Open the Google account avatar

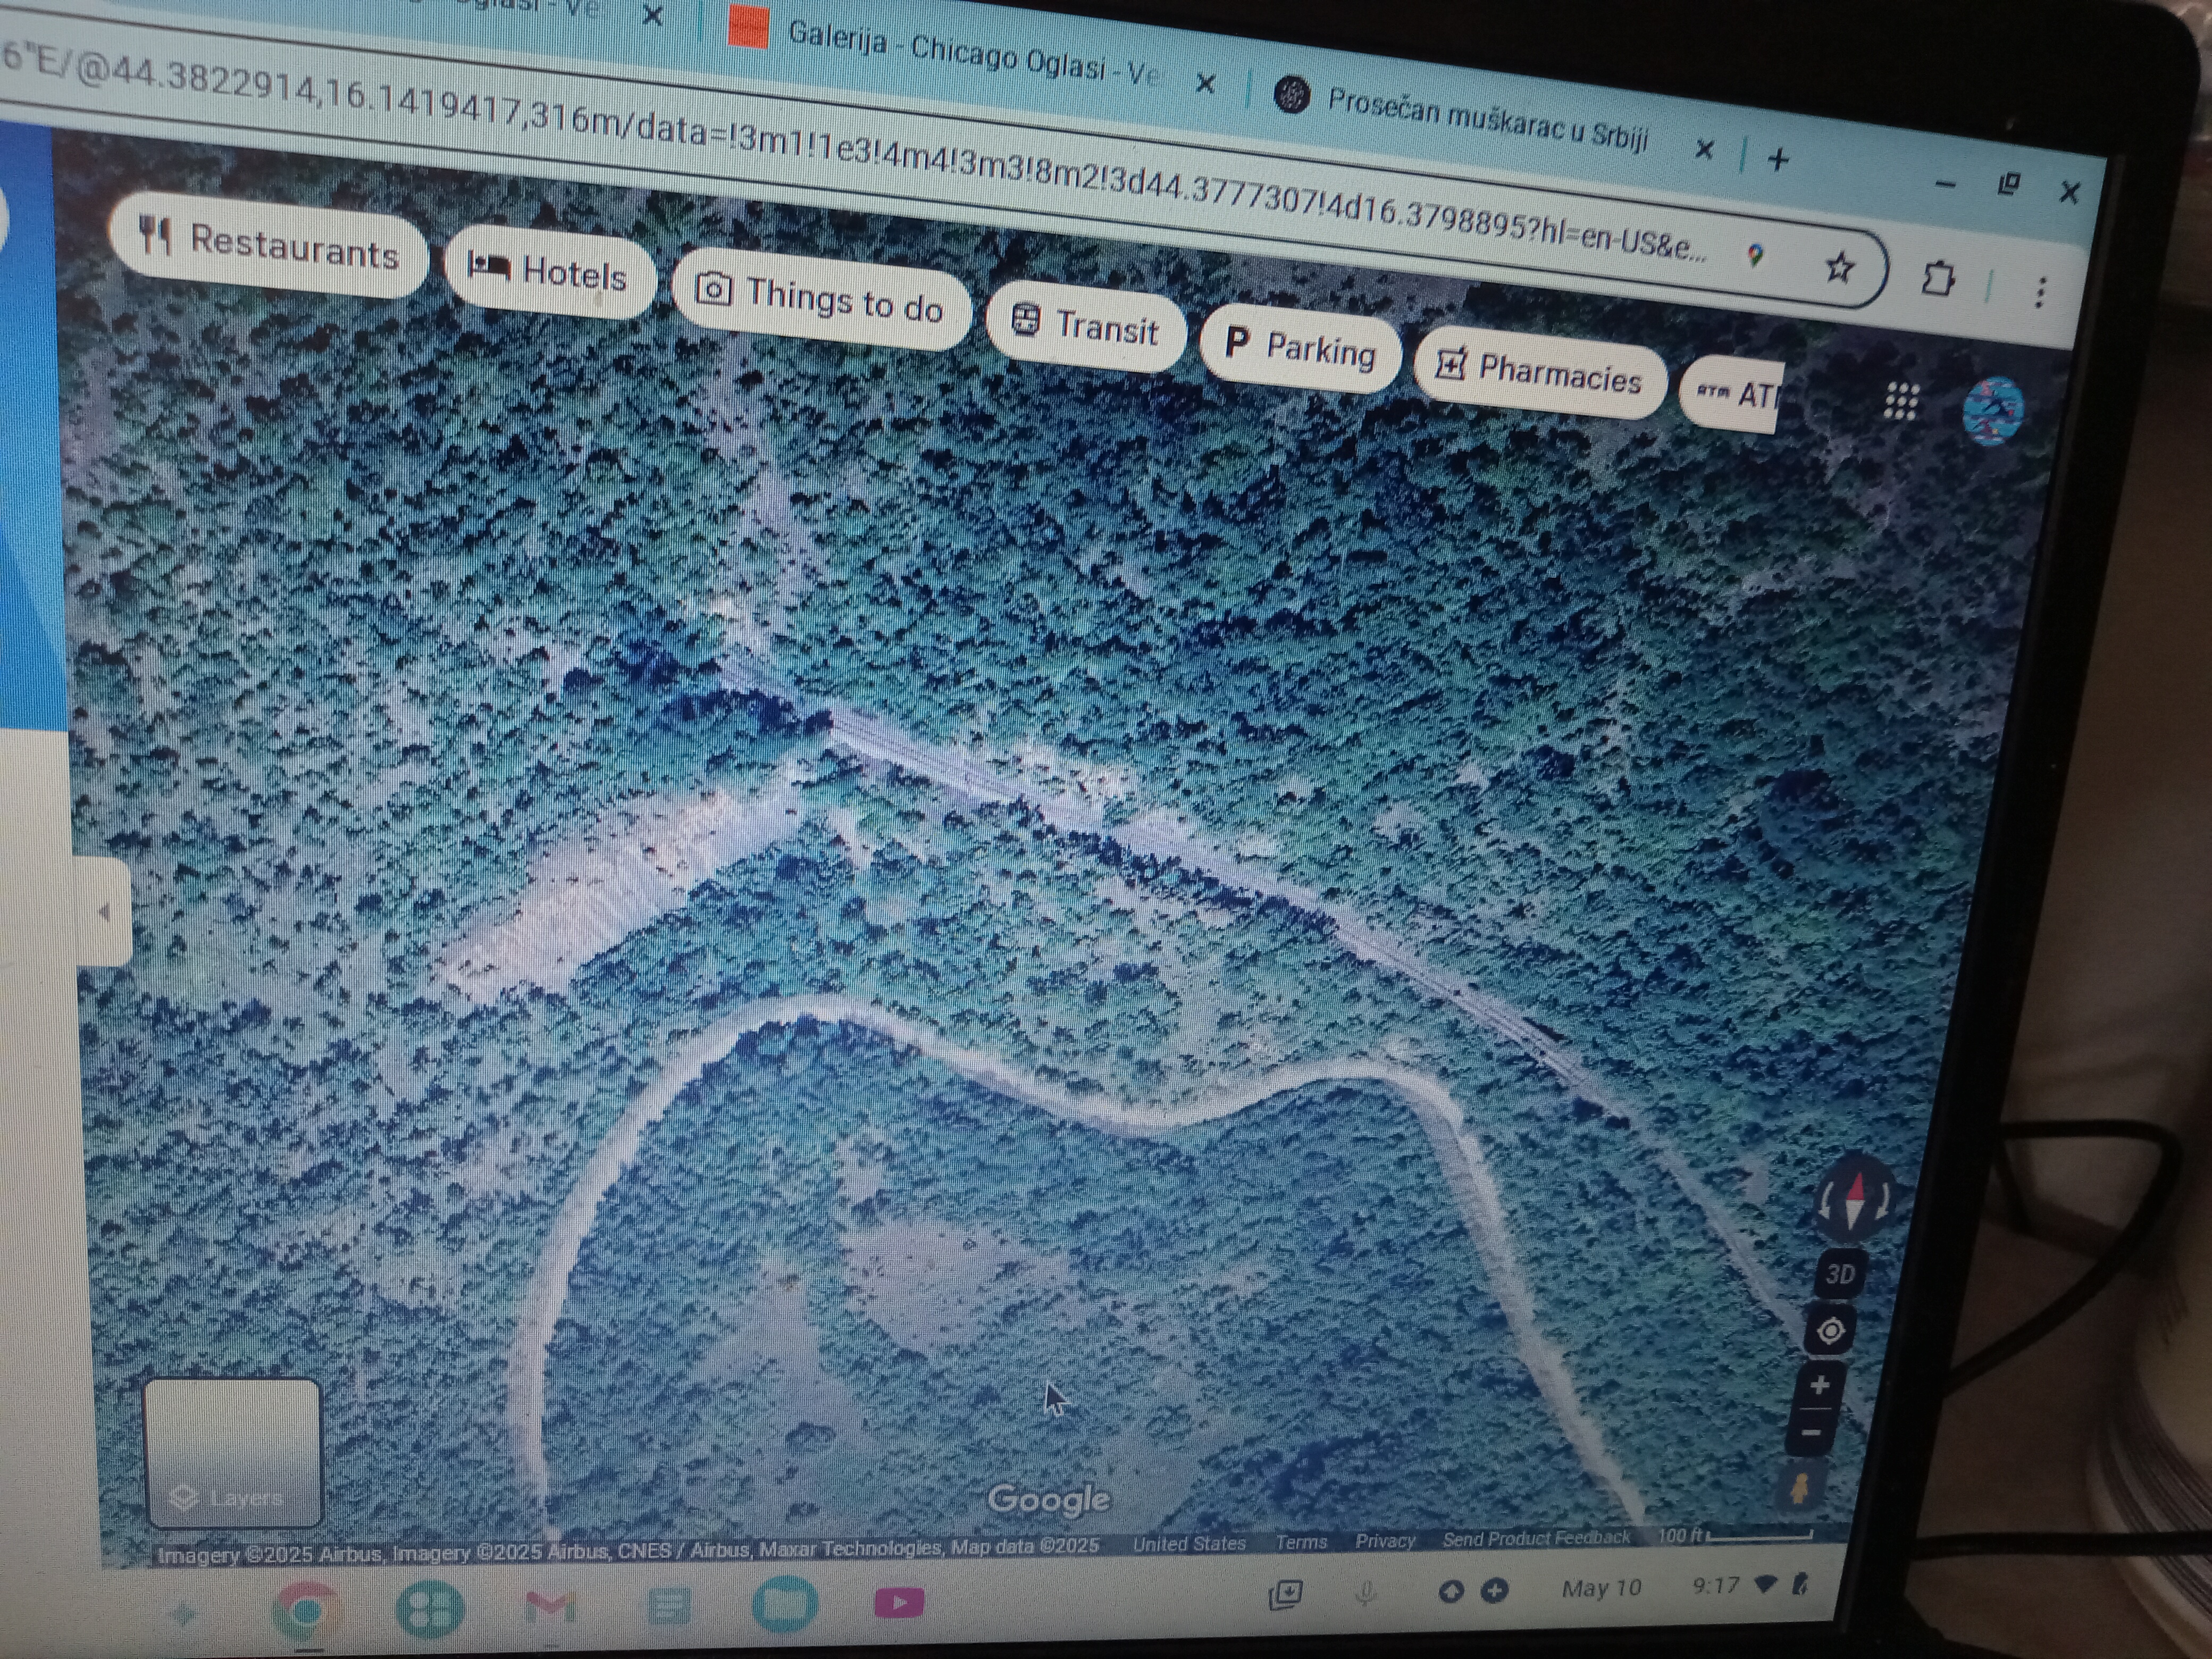pos(1992,409)
